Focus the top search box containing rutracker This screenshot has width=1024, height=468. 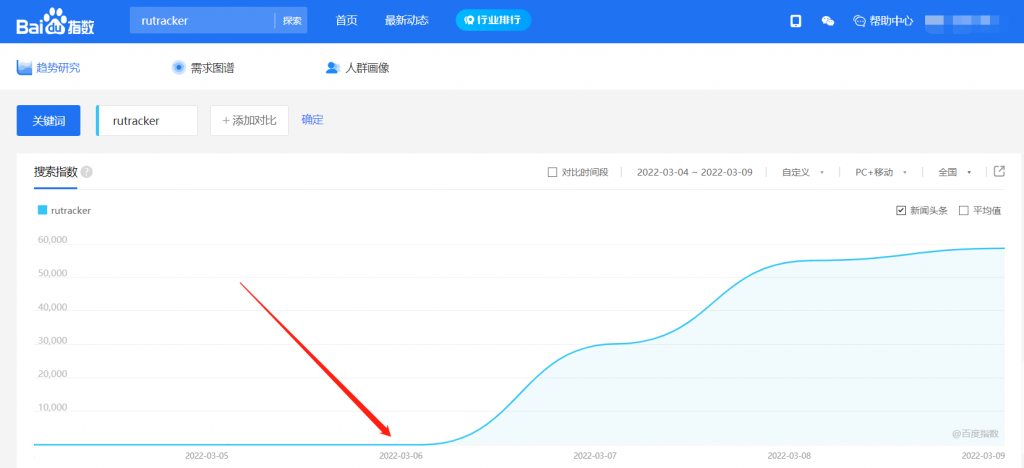click(x=202, y=21)
